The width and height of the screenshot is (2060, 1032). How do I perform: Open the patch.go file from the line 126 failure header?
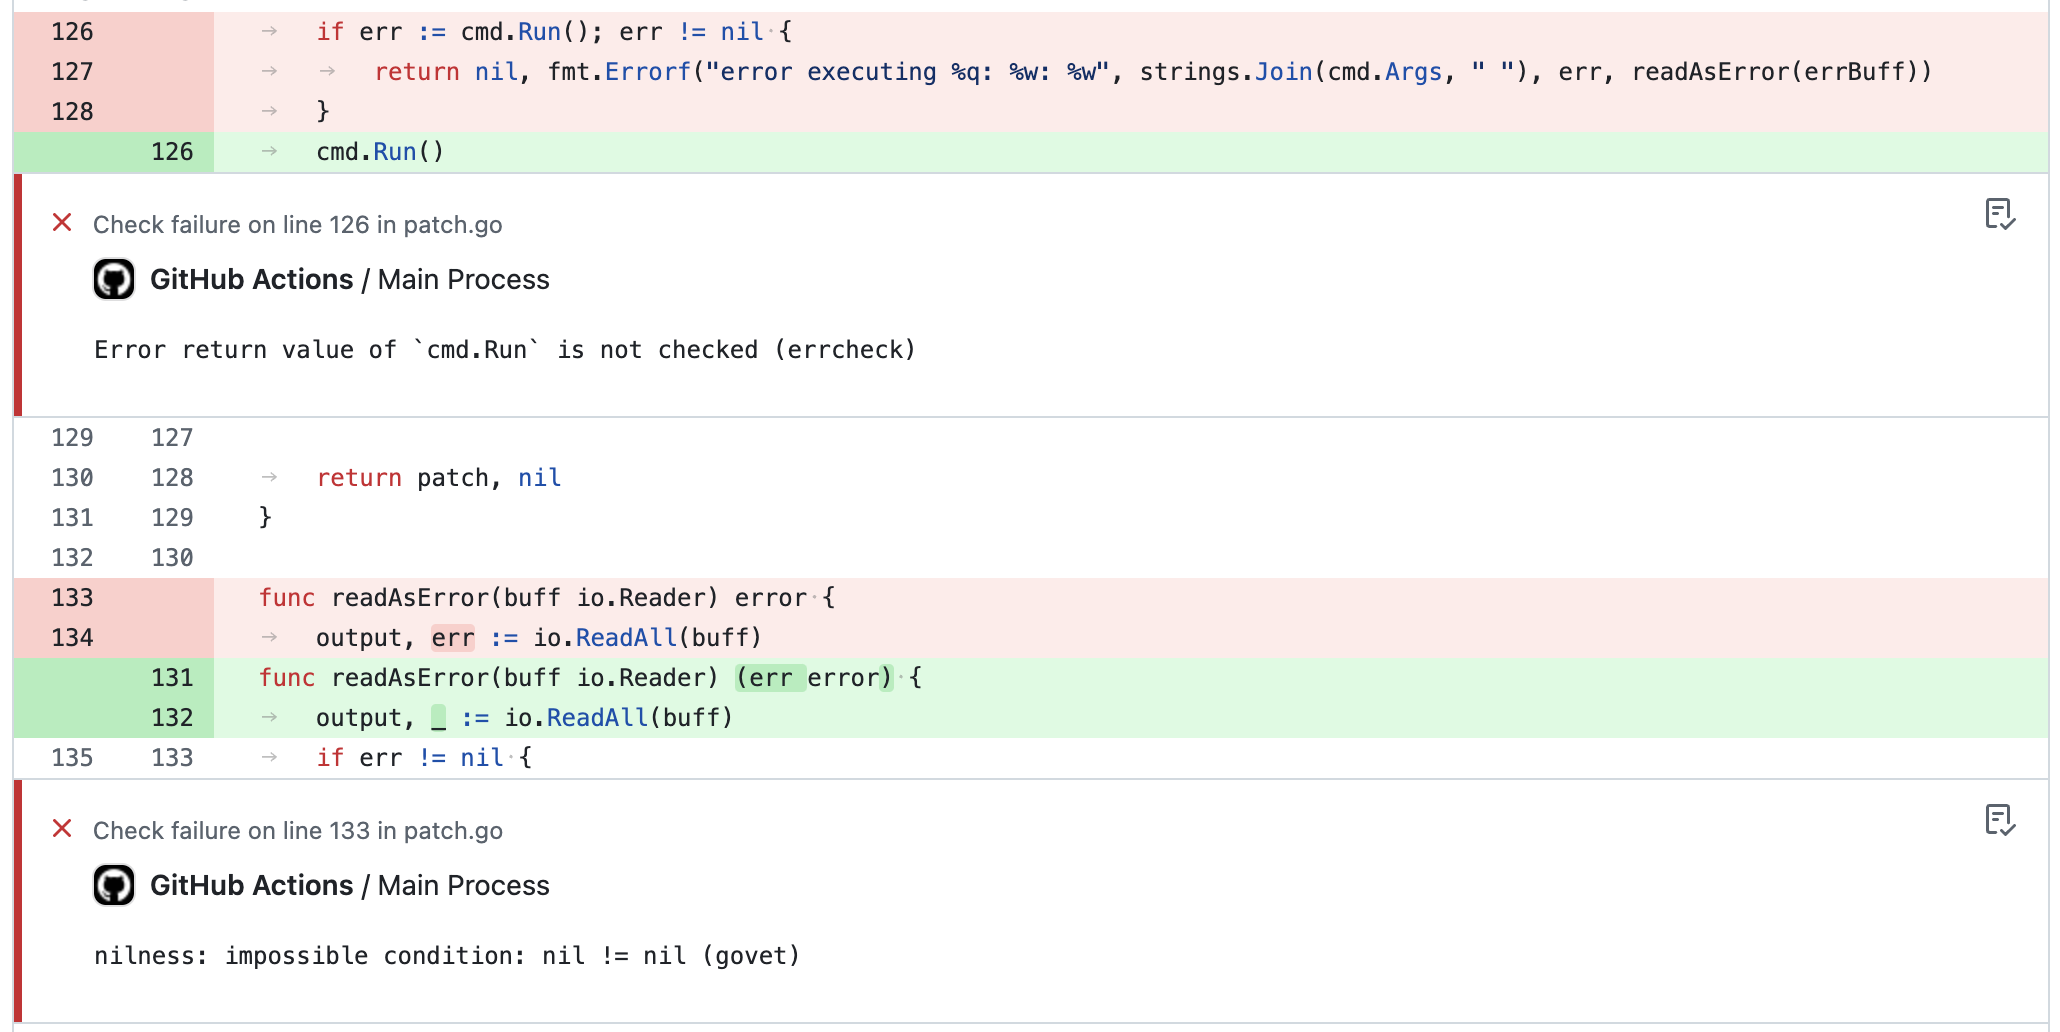(452, 224)
